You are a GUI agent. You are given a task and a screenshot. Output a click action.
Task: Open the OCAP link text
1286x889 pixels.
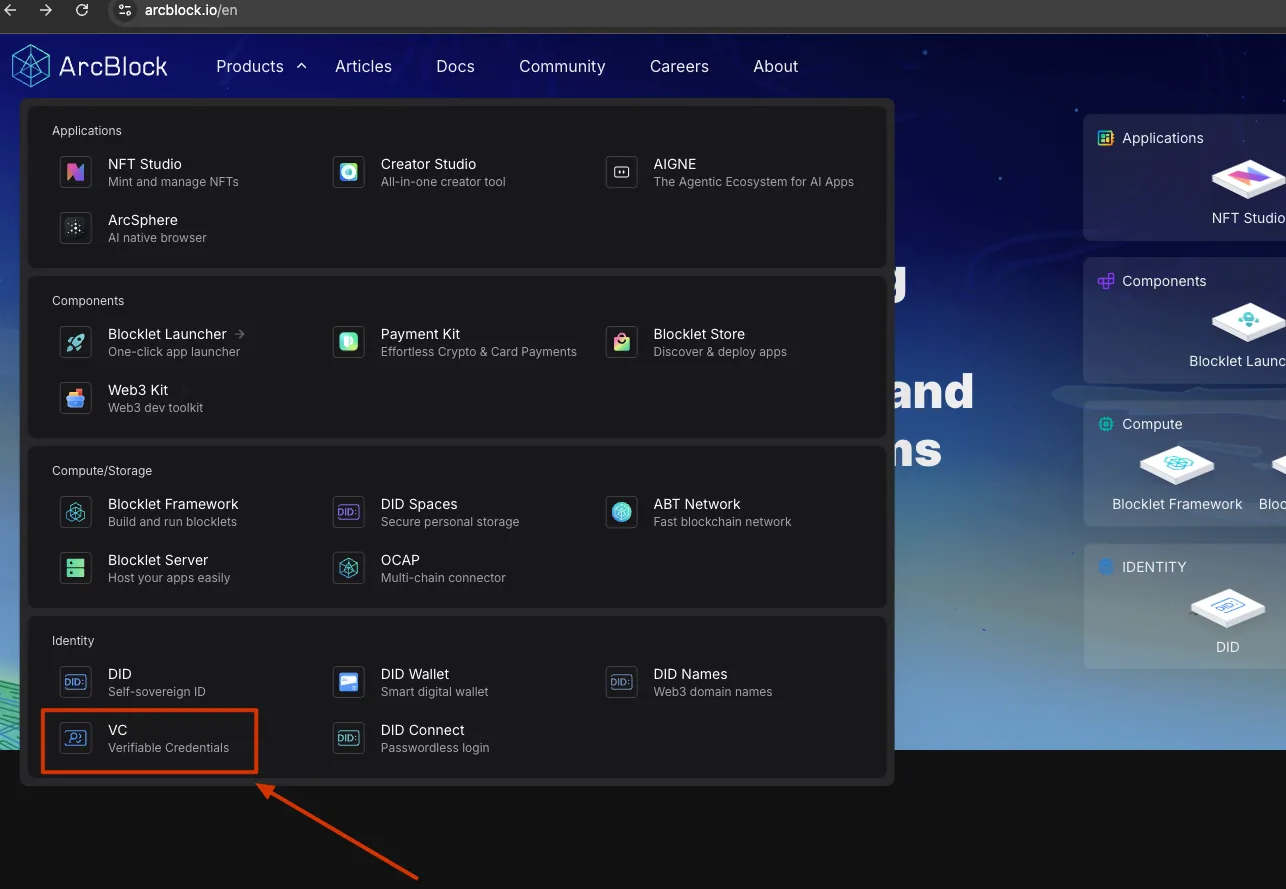tap(400, 560)
